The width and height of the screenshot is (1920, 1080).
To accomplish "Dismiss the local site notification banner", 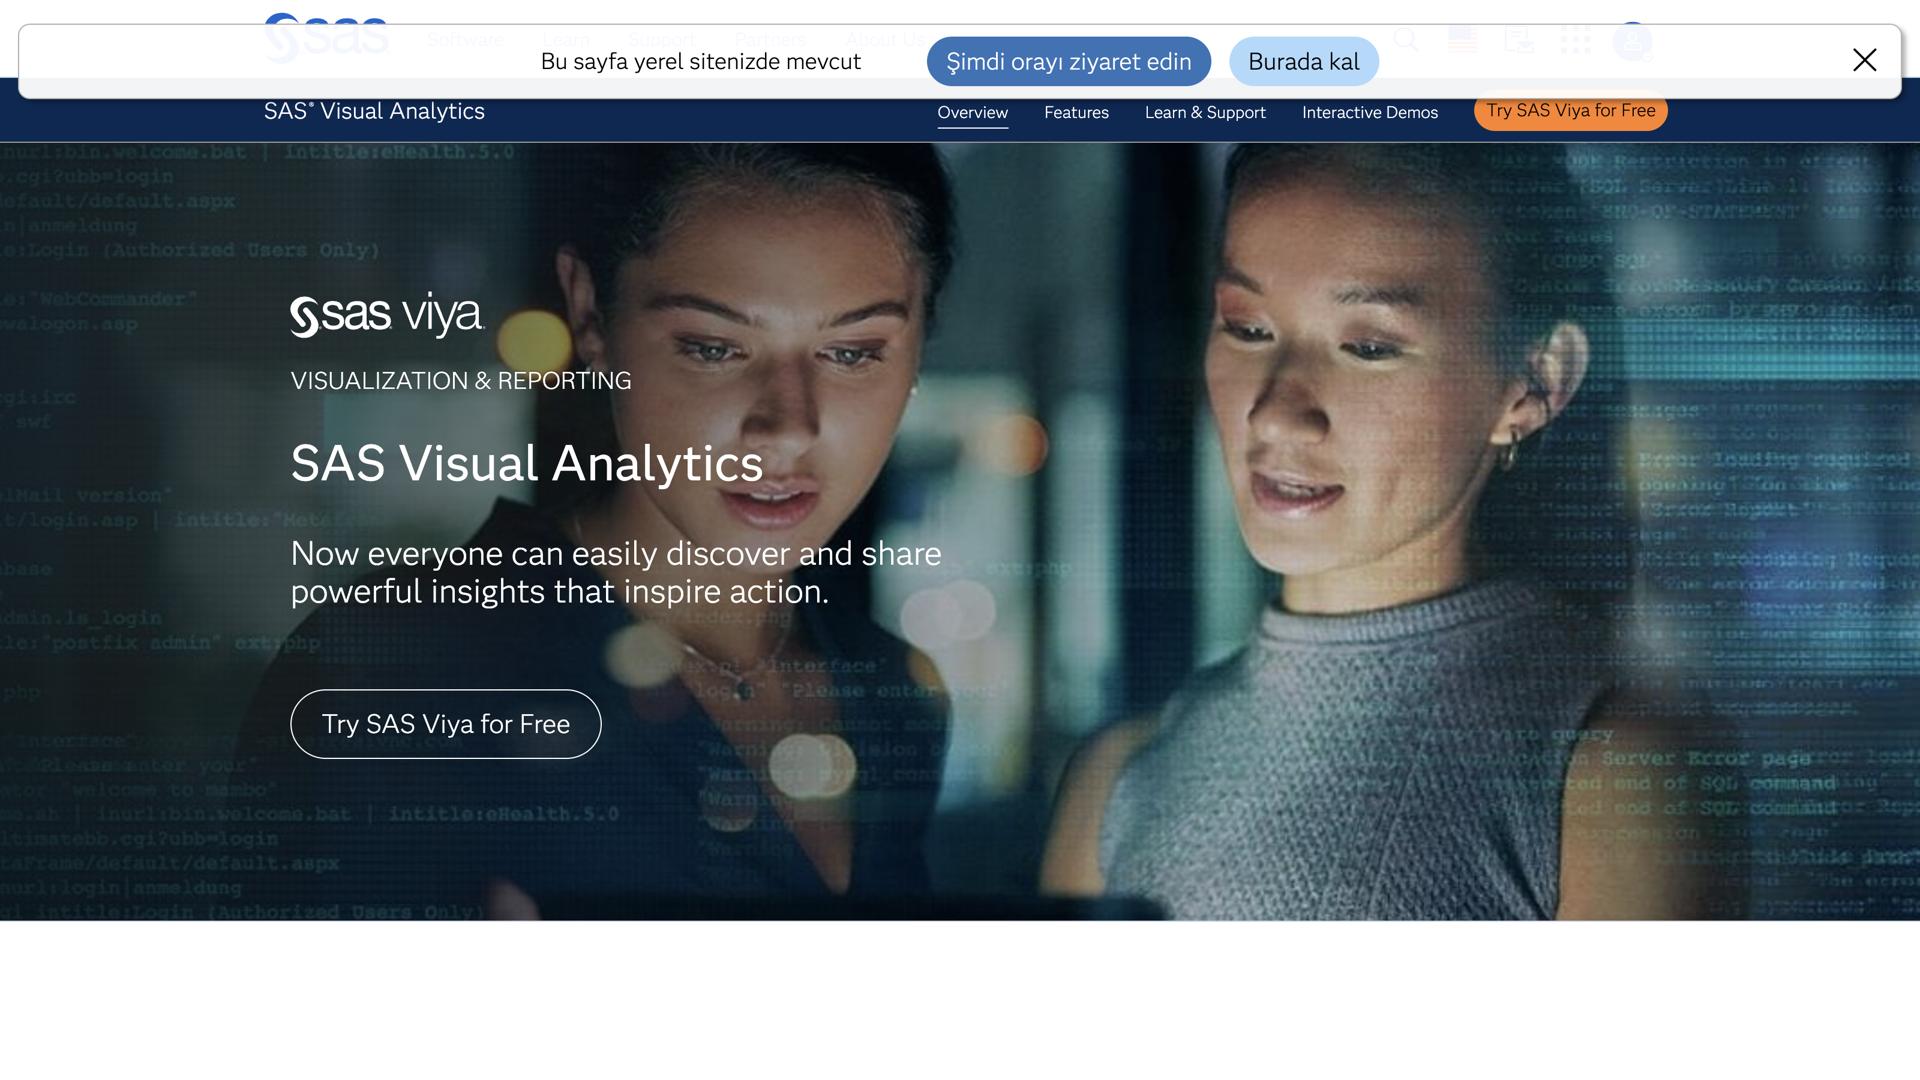I will click(1865, 60).
